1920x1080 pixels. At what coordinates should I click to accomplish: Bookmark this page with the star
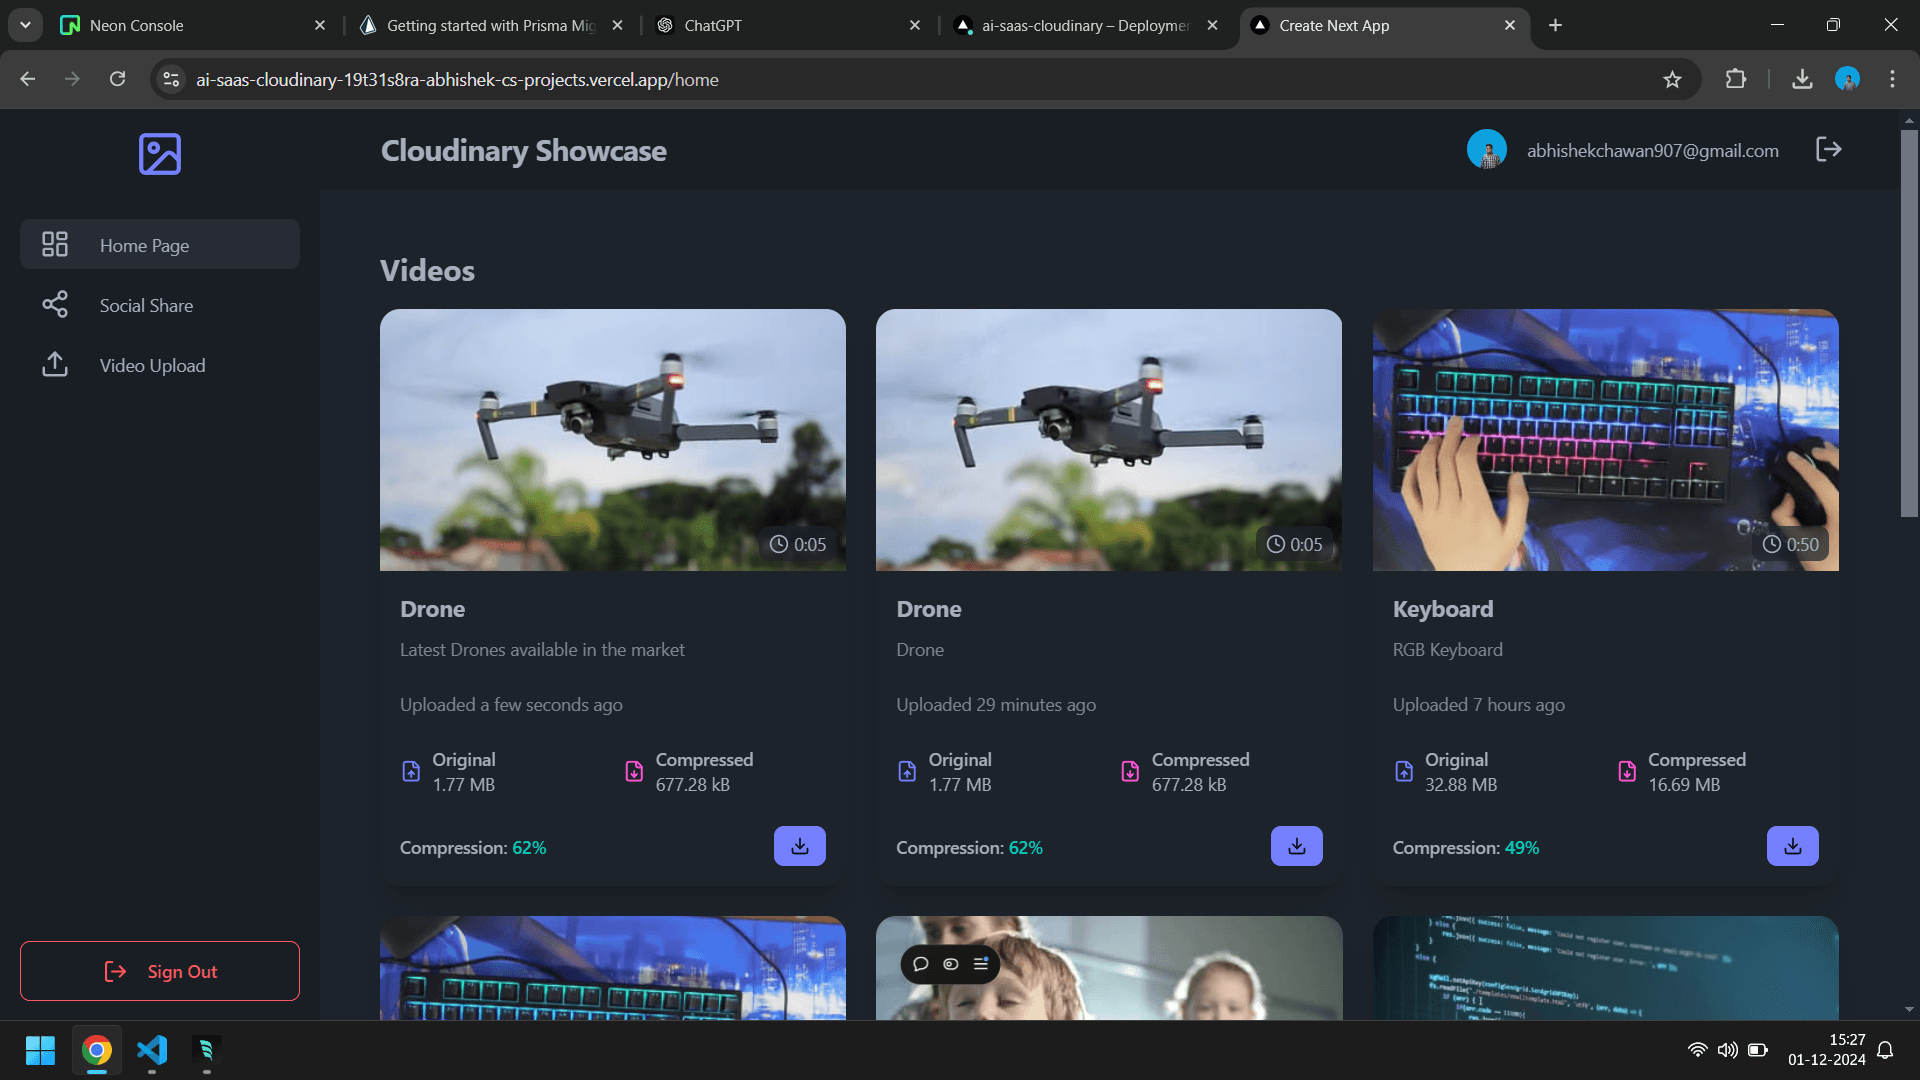pyautogui.click(x=1672, y=79)
